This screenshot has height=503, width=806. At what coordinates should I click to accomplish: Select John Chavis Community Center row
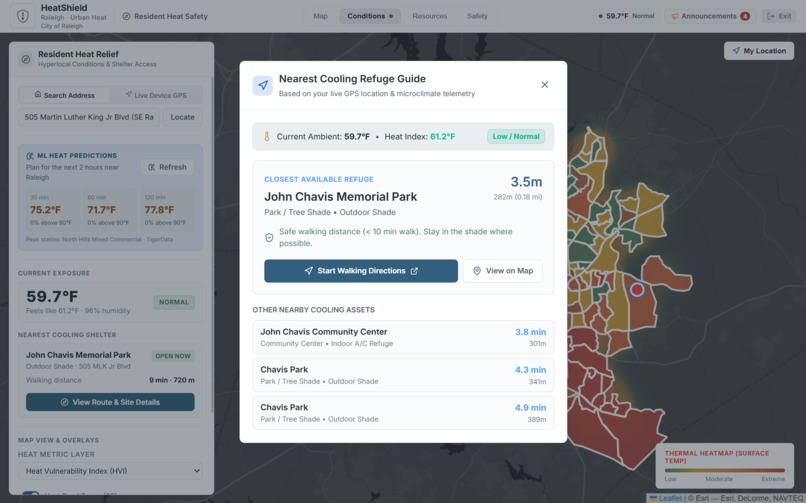tap(403, 338)
